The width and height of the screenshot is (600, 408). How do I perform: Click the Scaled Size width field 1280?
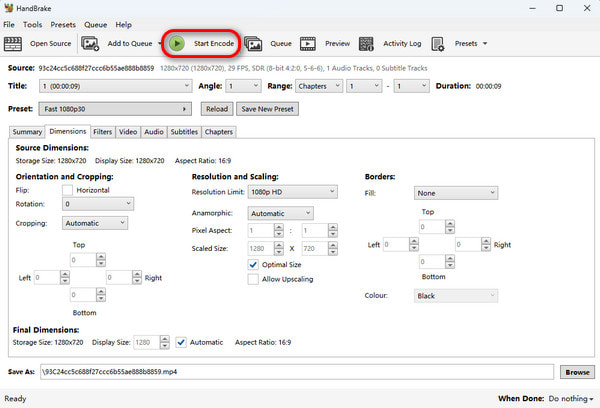(261, 248)
